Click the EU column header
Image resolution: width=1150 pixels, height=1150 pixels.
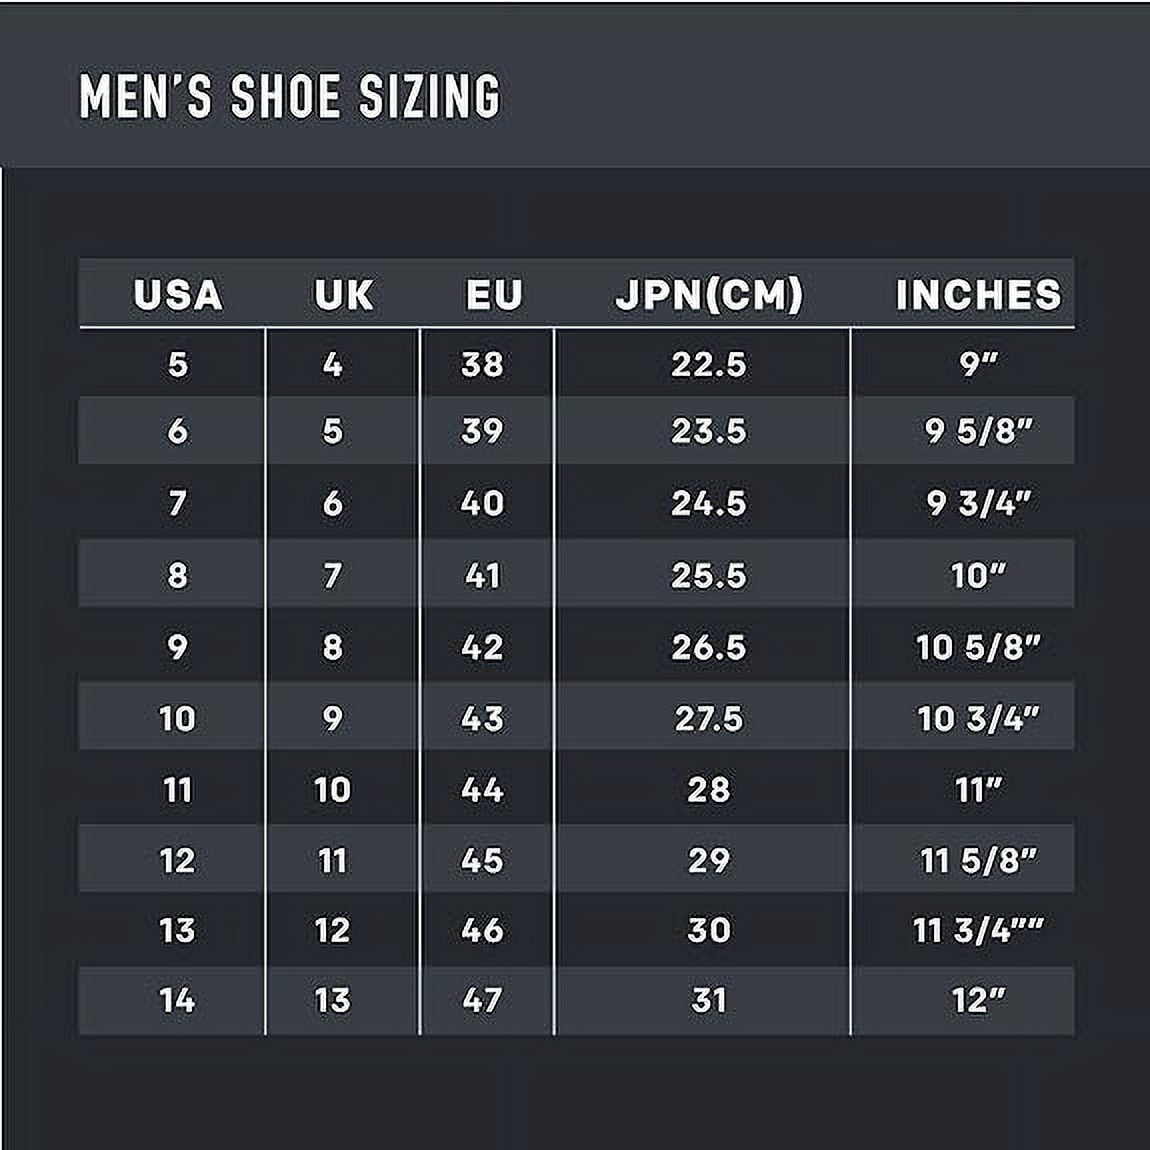(x=494, y=295)
